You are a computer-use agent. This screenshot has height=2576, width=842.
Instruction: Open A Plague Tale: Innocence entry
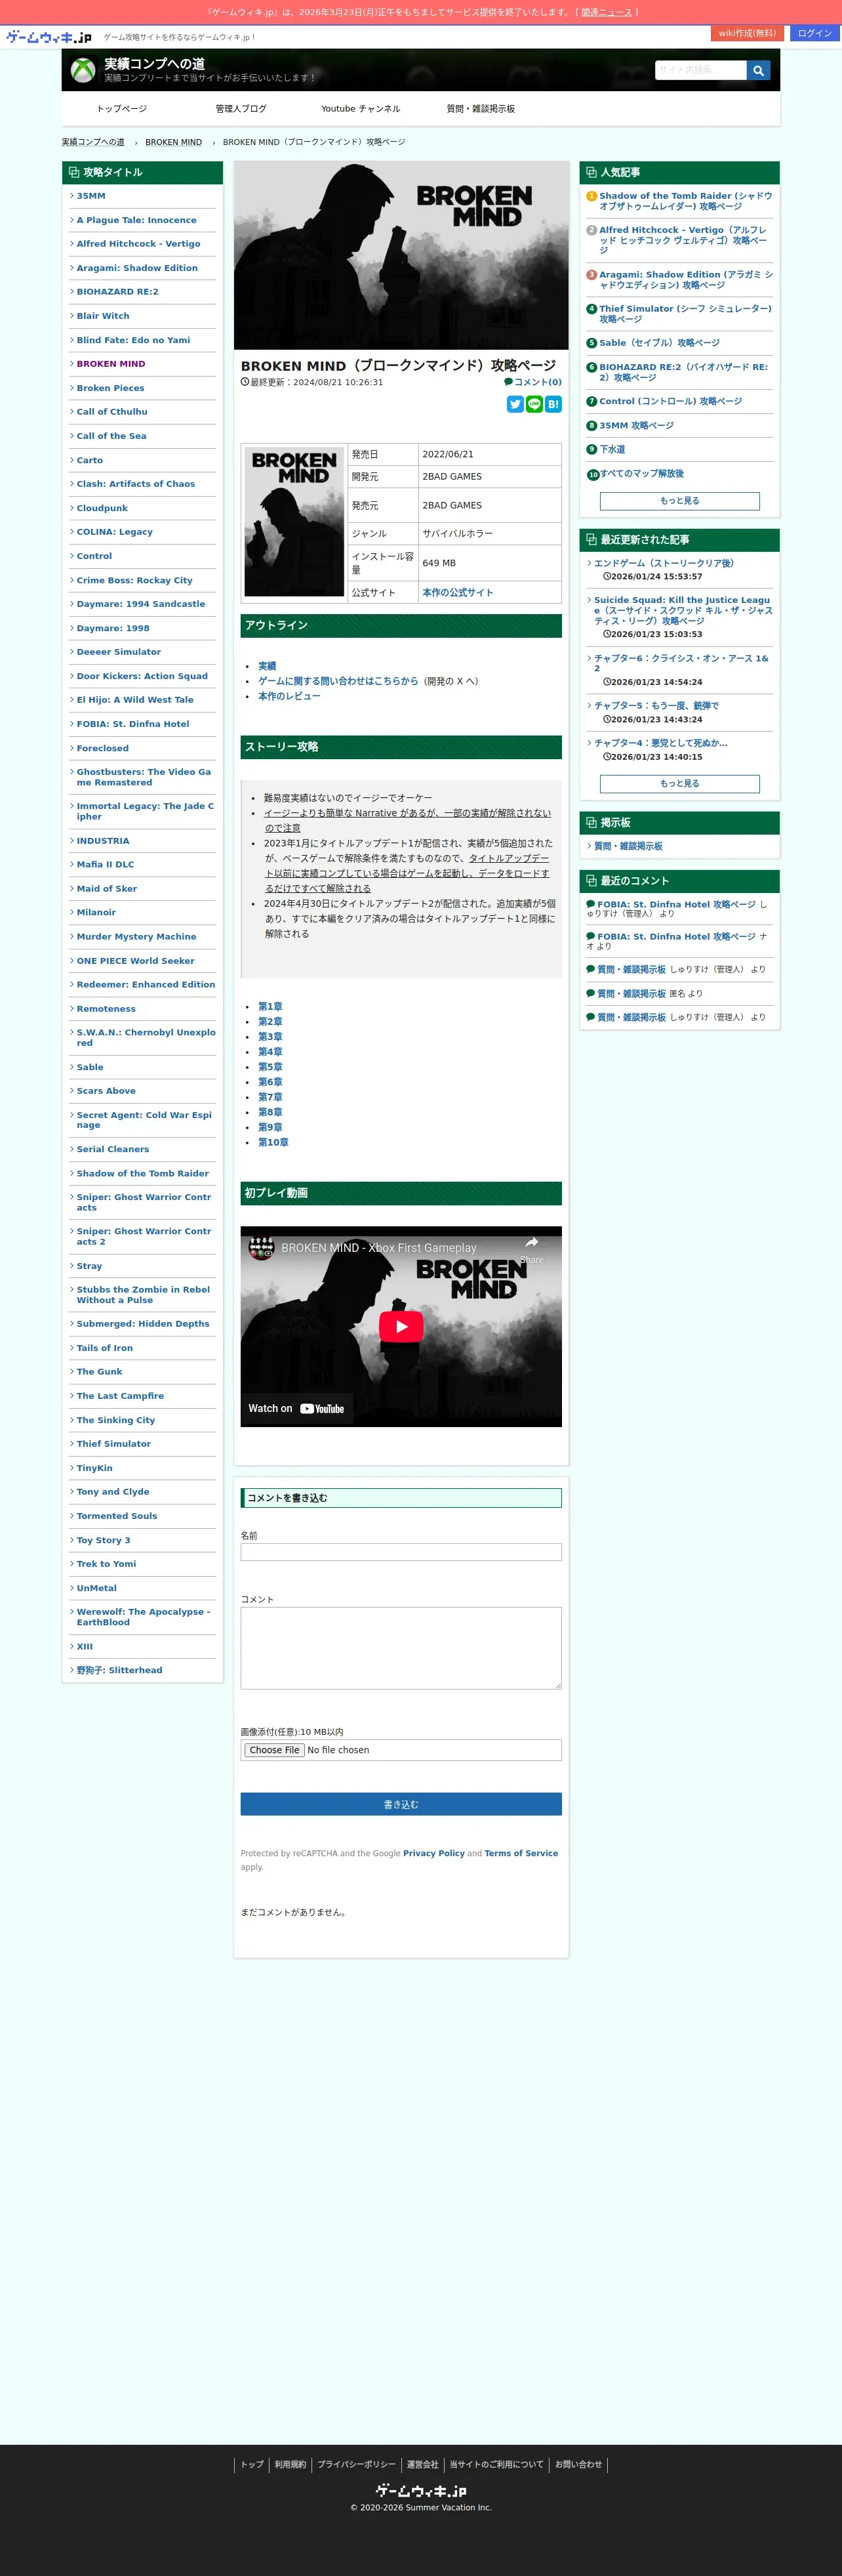(137, 220)
